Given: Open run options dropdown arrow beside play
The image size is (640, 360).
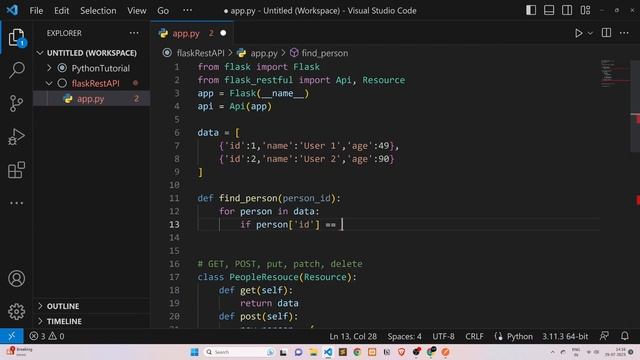Looking at the screenshot, I should (590, 33).
